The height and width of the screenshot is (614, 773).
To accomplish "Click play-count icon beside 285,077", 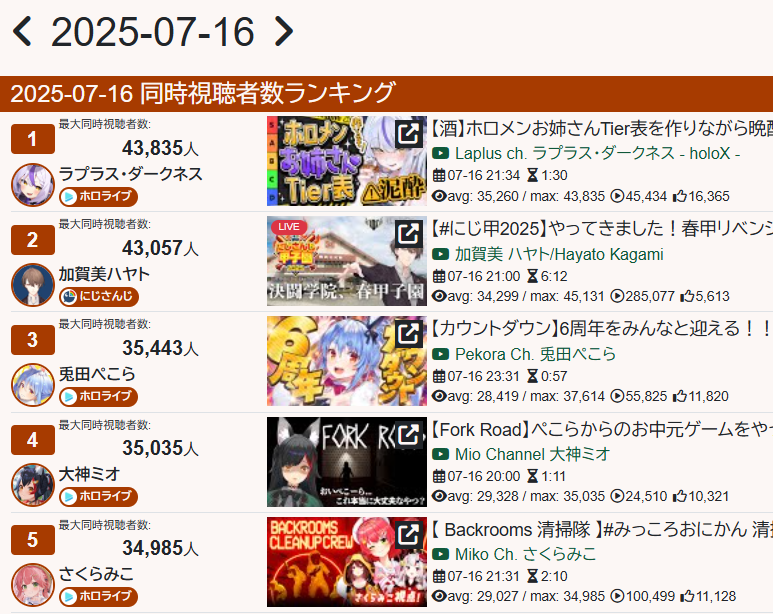I will point(617,296).
